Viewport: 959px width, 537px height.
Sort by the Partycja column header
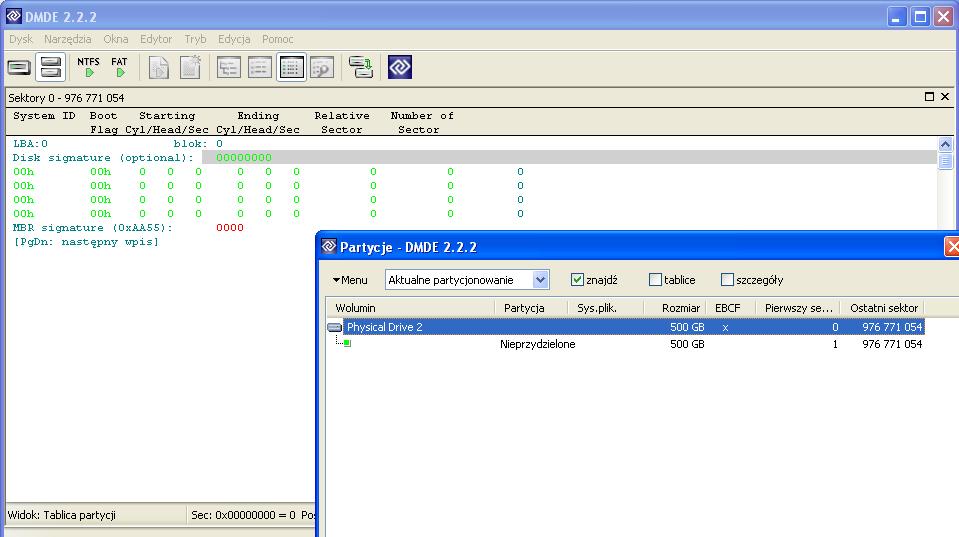[531, 308]
